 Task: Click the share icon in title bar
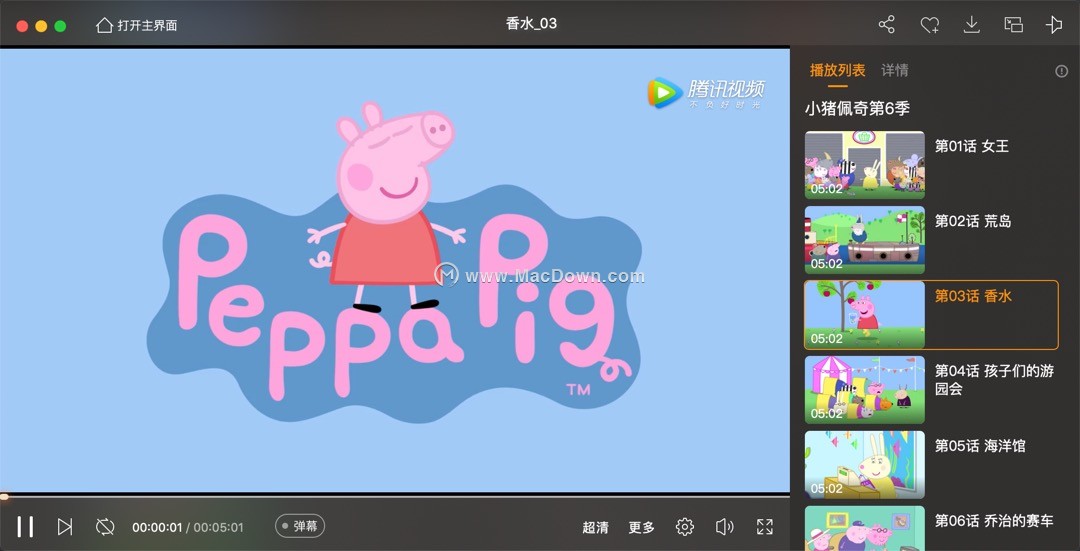pos(886,25)
